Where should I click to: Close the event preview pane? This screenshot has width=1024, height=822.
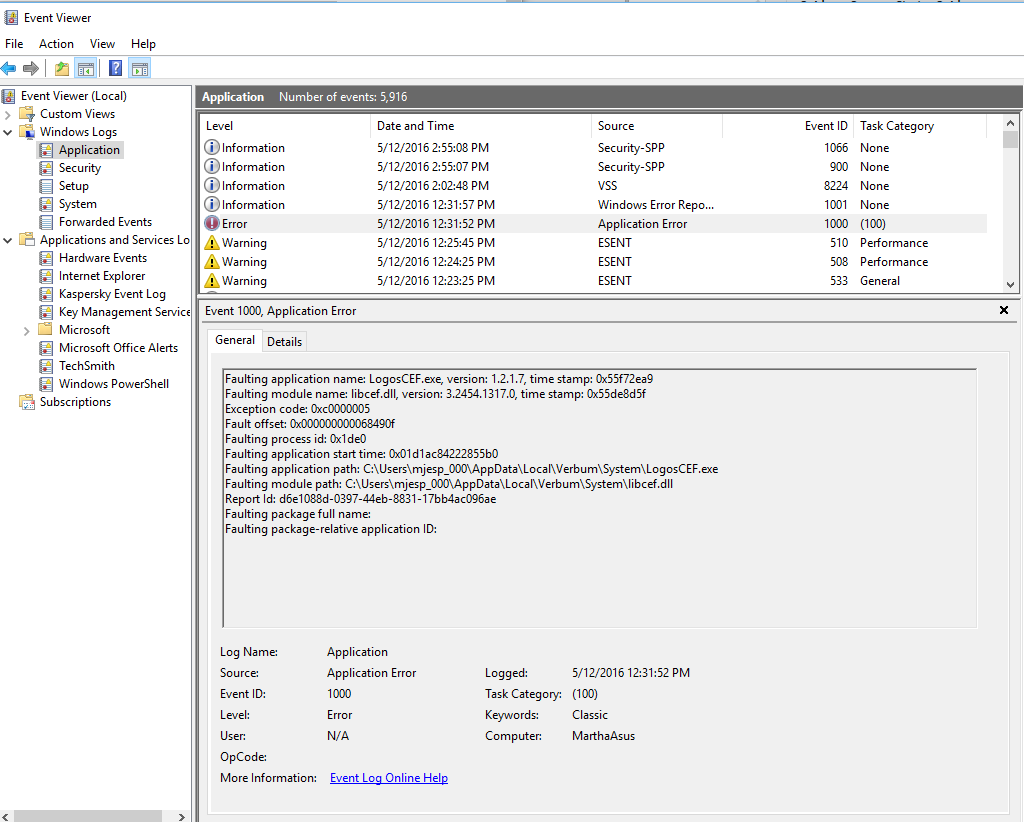pos(1004,311)
